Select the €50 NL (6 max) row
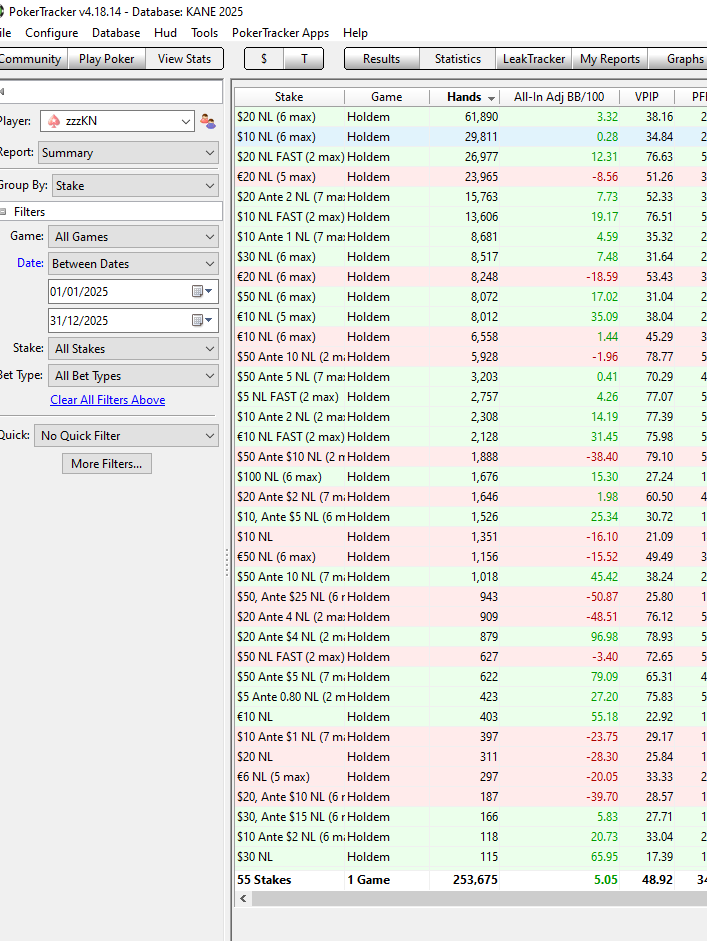The width and height of the screenshot is (707, 941). coord(471,557)
